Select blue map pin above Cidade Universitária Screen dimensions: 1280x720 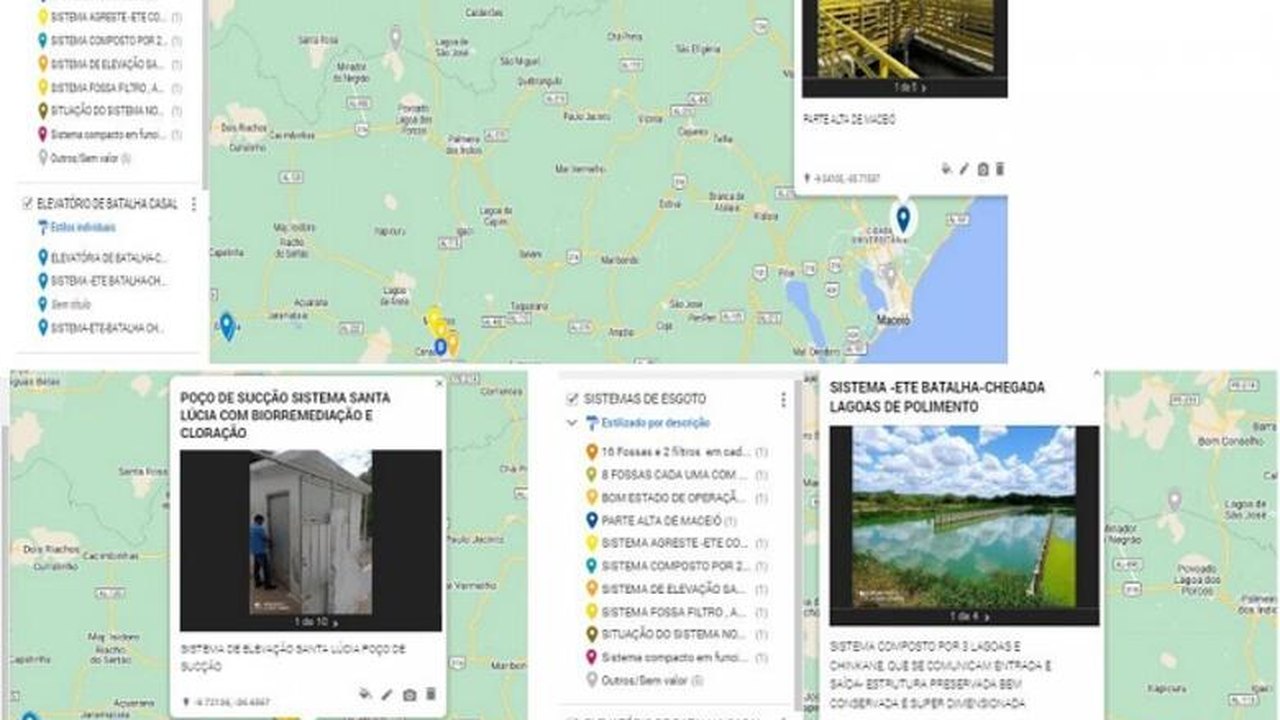tap(903, 218)
